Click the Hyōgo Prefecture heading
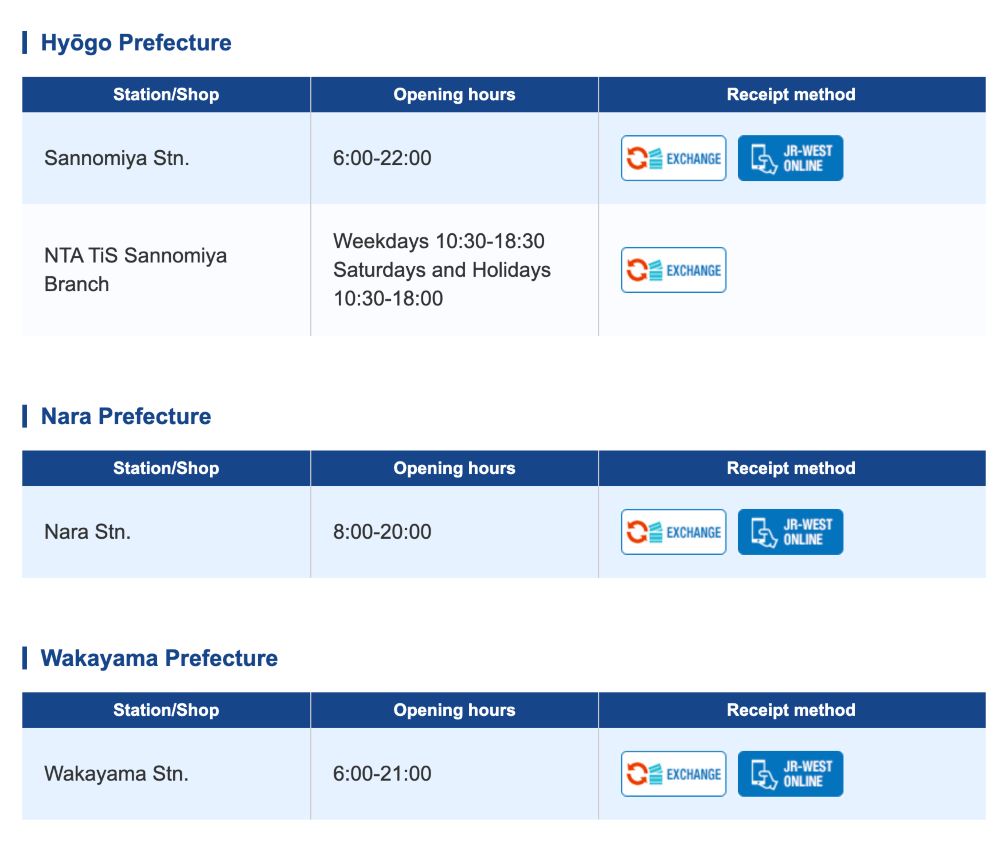 pyautogui.click(x=136, y=43)
